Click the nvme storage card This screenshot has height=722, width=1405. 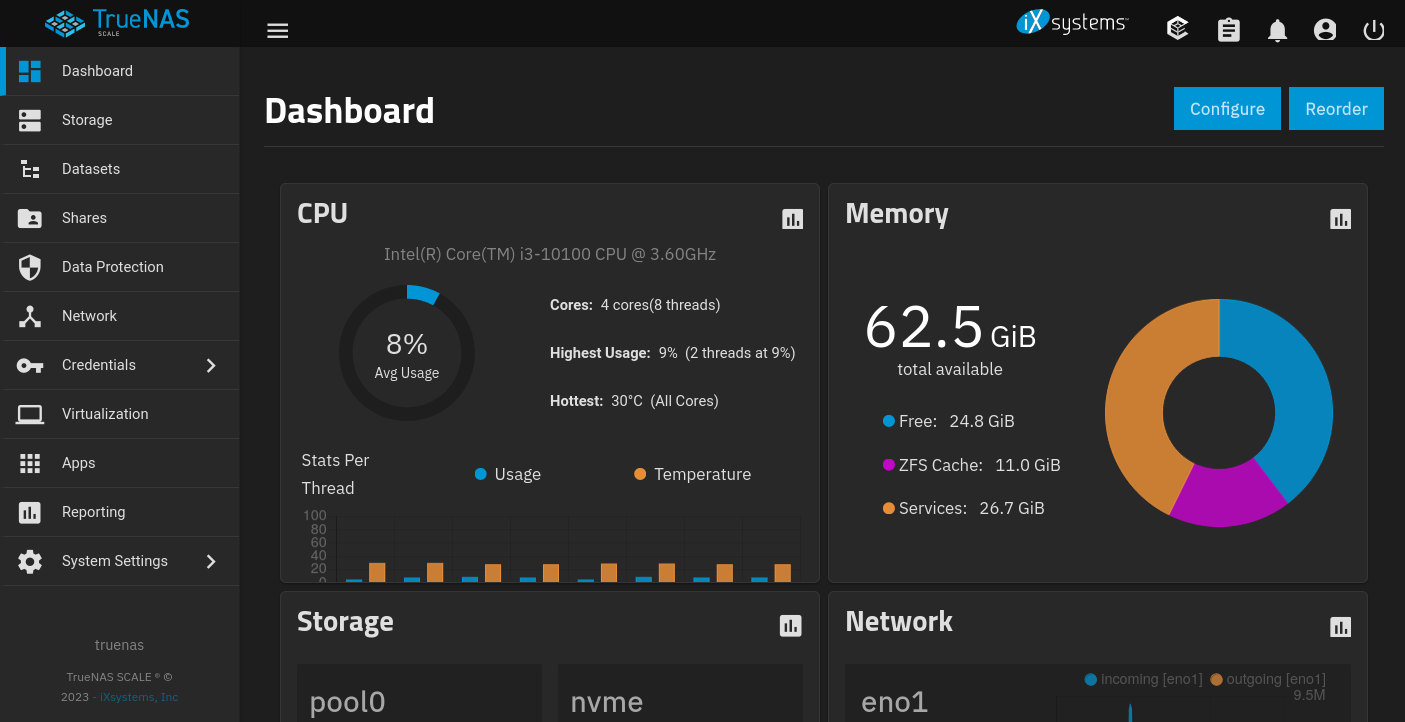click(680, 693)
